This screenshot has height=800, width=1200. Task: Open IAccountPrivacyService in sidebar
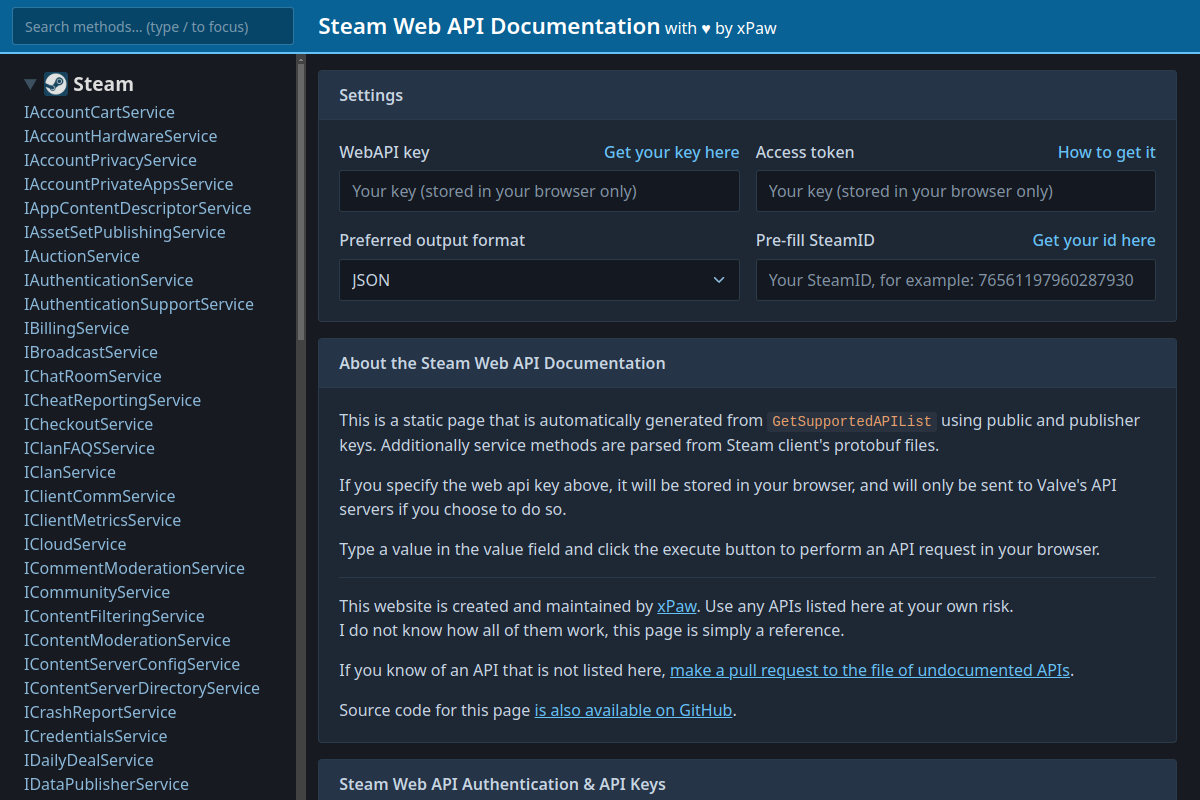click(x=110, y=160)
